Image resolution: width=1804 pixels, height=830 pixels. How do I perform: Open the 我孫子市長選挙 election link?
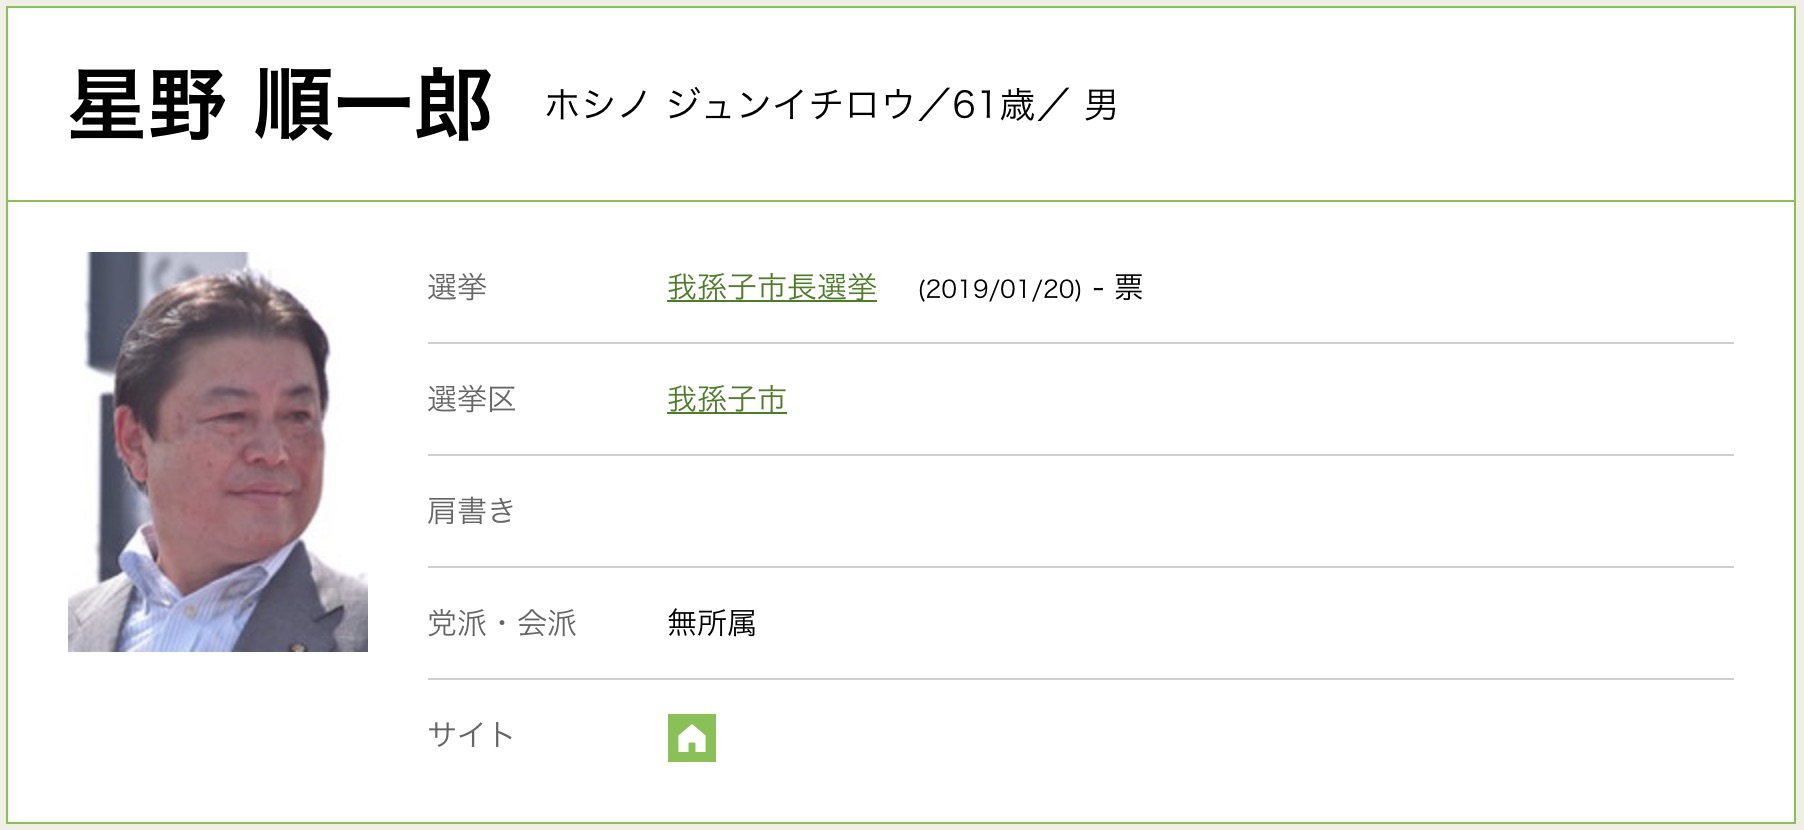click(771, 288)
